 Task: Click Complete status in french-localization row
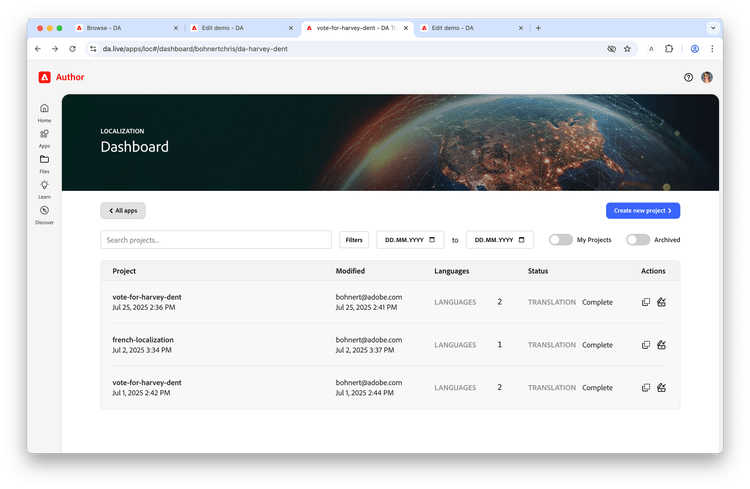[x=597, y=345]
